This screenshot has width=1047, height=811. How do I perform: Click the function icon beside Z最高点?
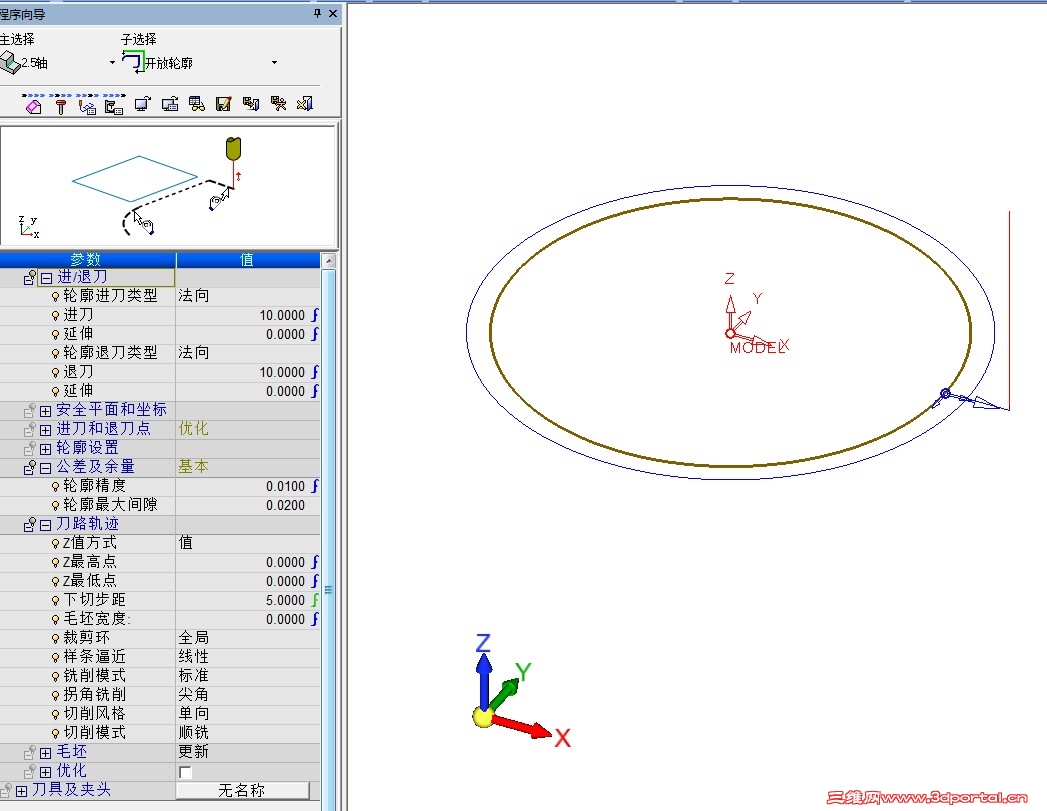point(315,562)
